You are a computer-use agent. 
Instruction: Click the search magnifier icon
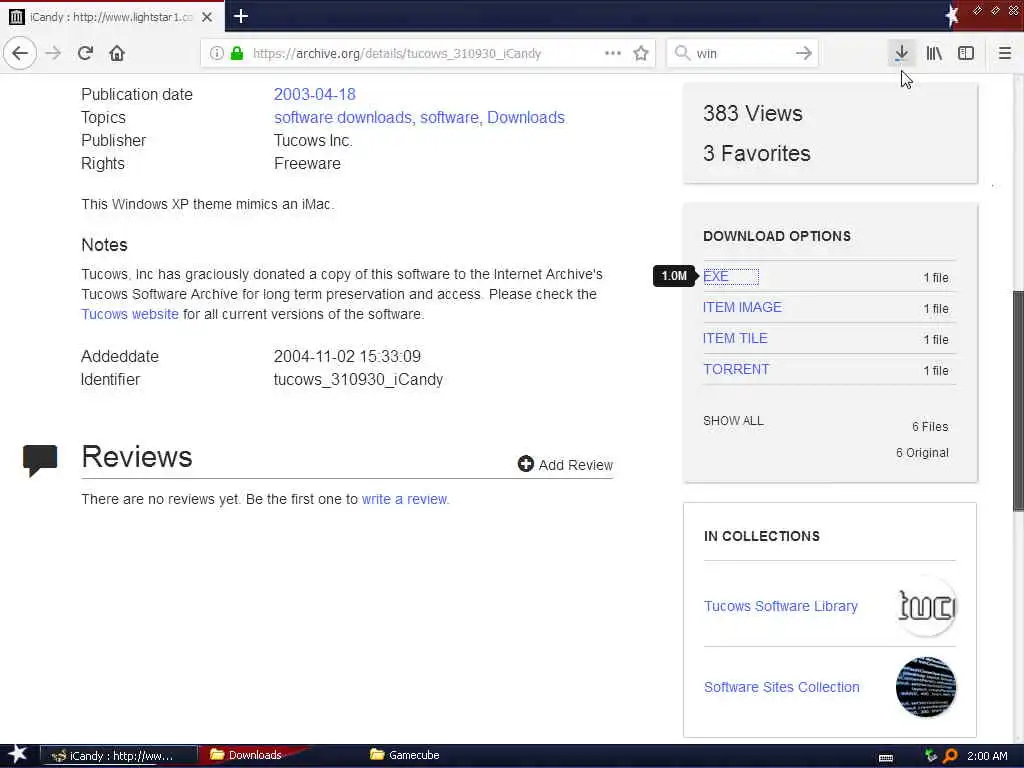click(x=682, y=53)
